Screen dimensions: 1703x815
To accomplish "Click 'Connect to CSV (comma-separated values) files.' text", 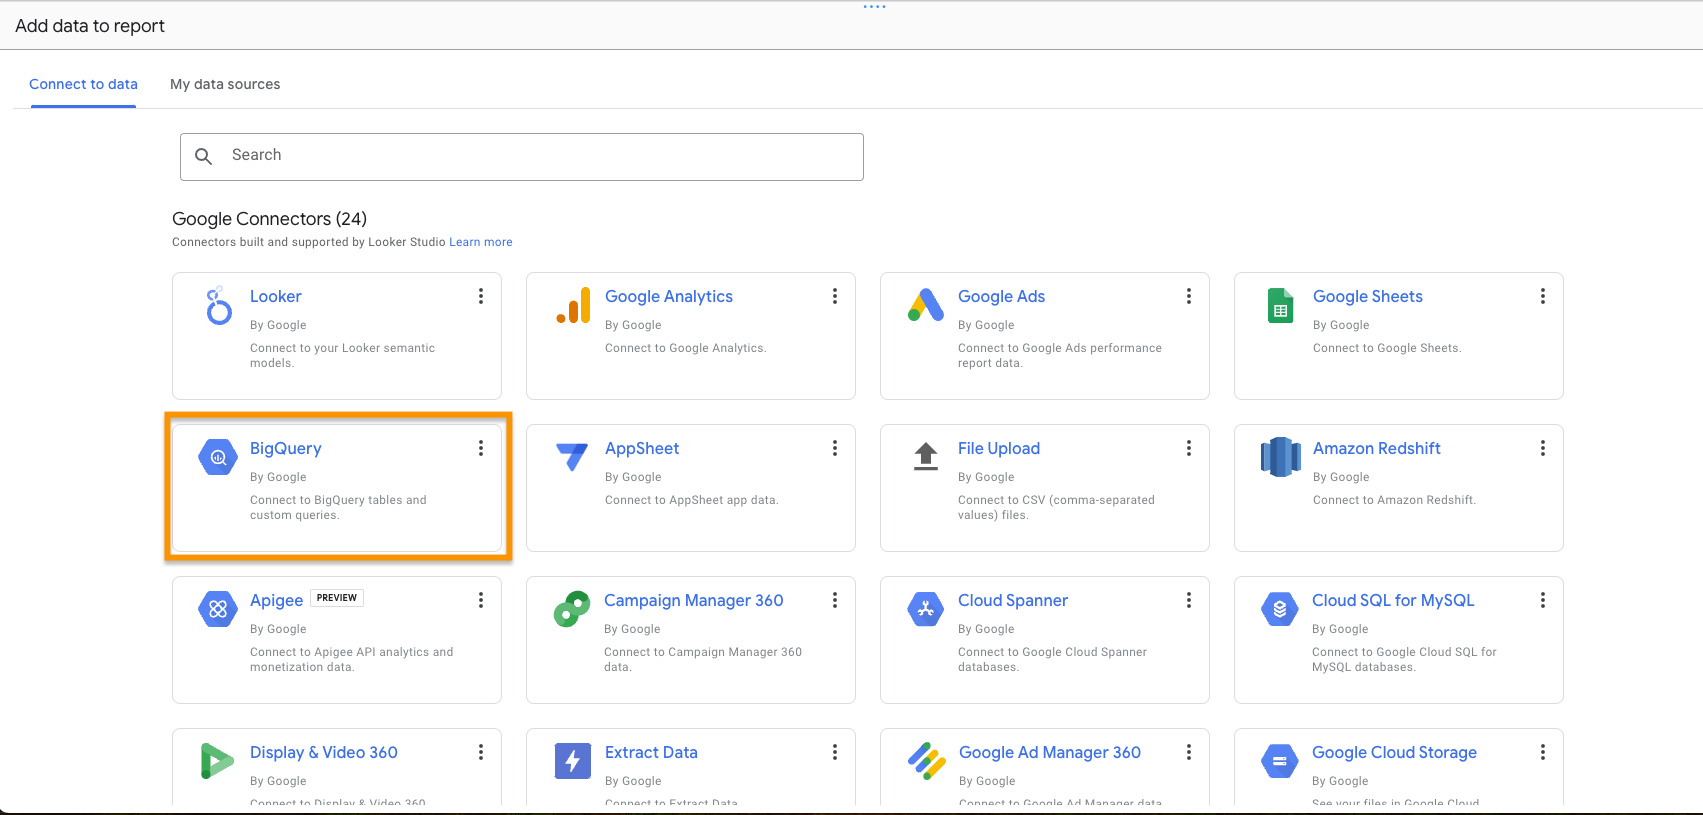I will point(1056,507).
